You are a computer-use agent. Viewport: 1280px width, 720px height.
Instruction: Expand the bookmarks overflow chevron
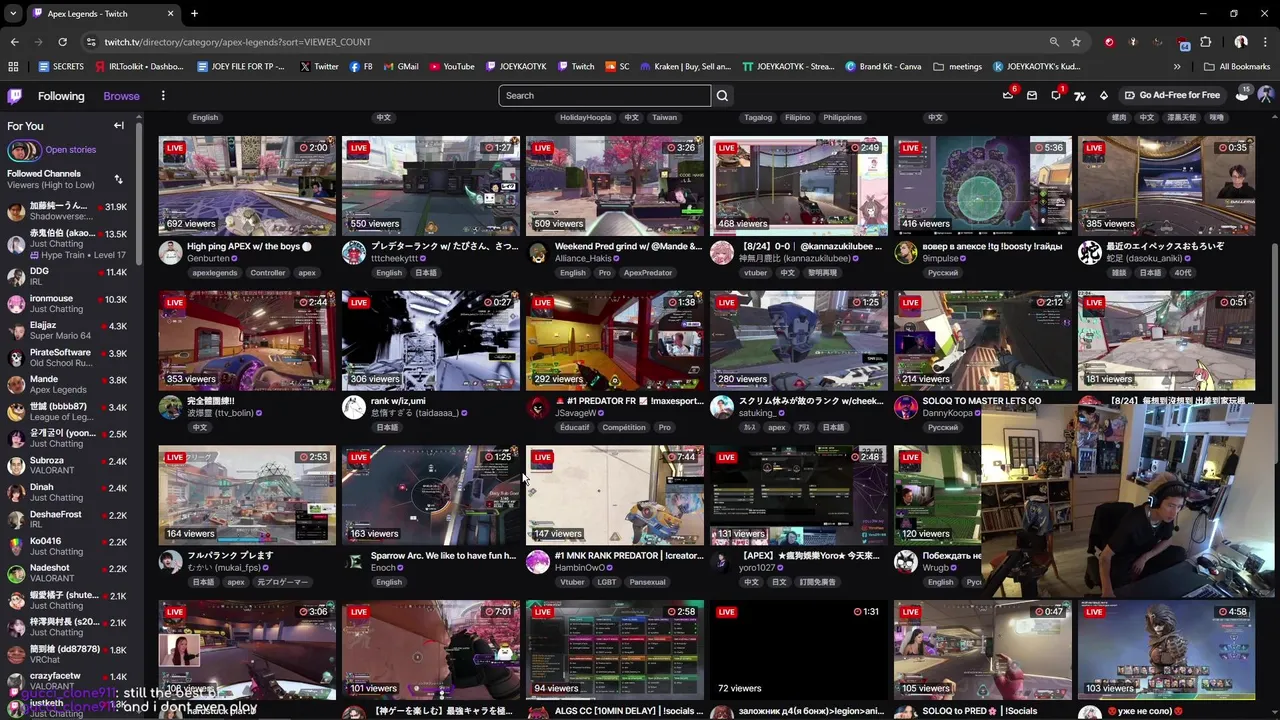click(1177, 67)
